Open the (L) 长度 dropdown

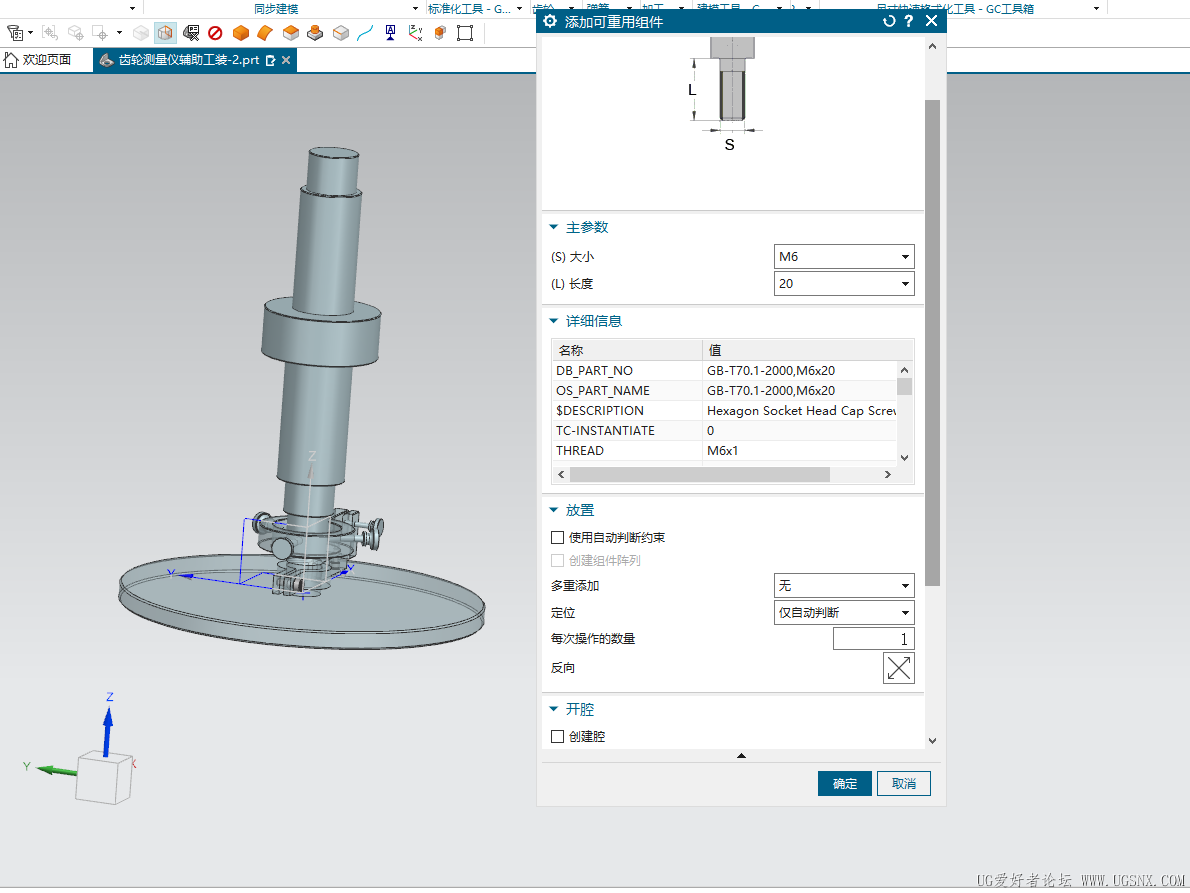point(844,284)
